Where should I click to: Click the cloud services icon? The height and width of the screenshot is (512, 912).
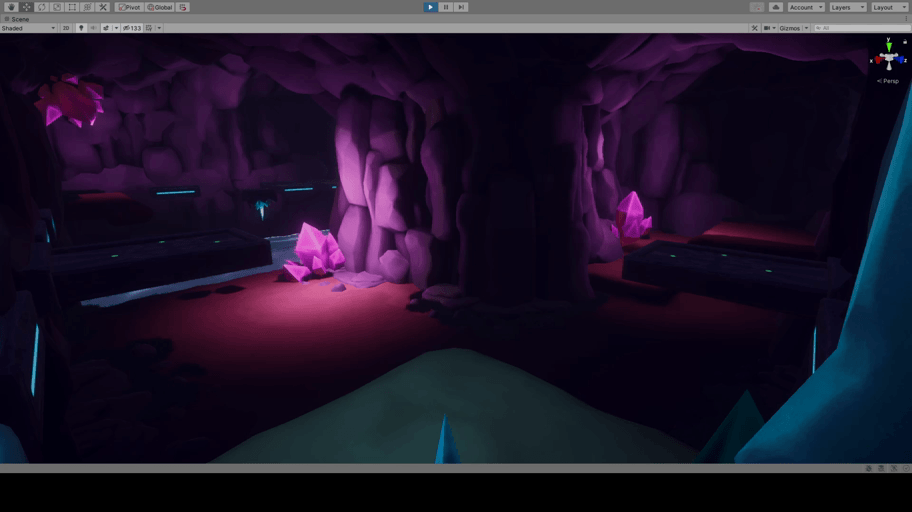click(775, 7)
